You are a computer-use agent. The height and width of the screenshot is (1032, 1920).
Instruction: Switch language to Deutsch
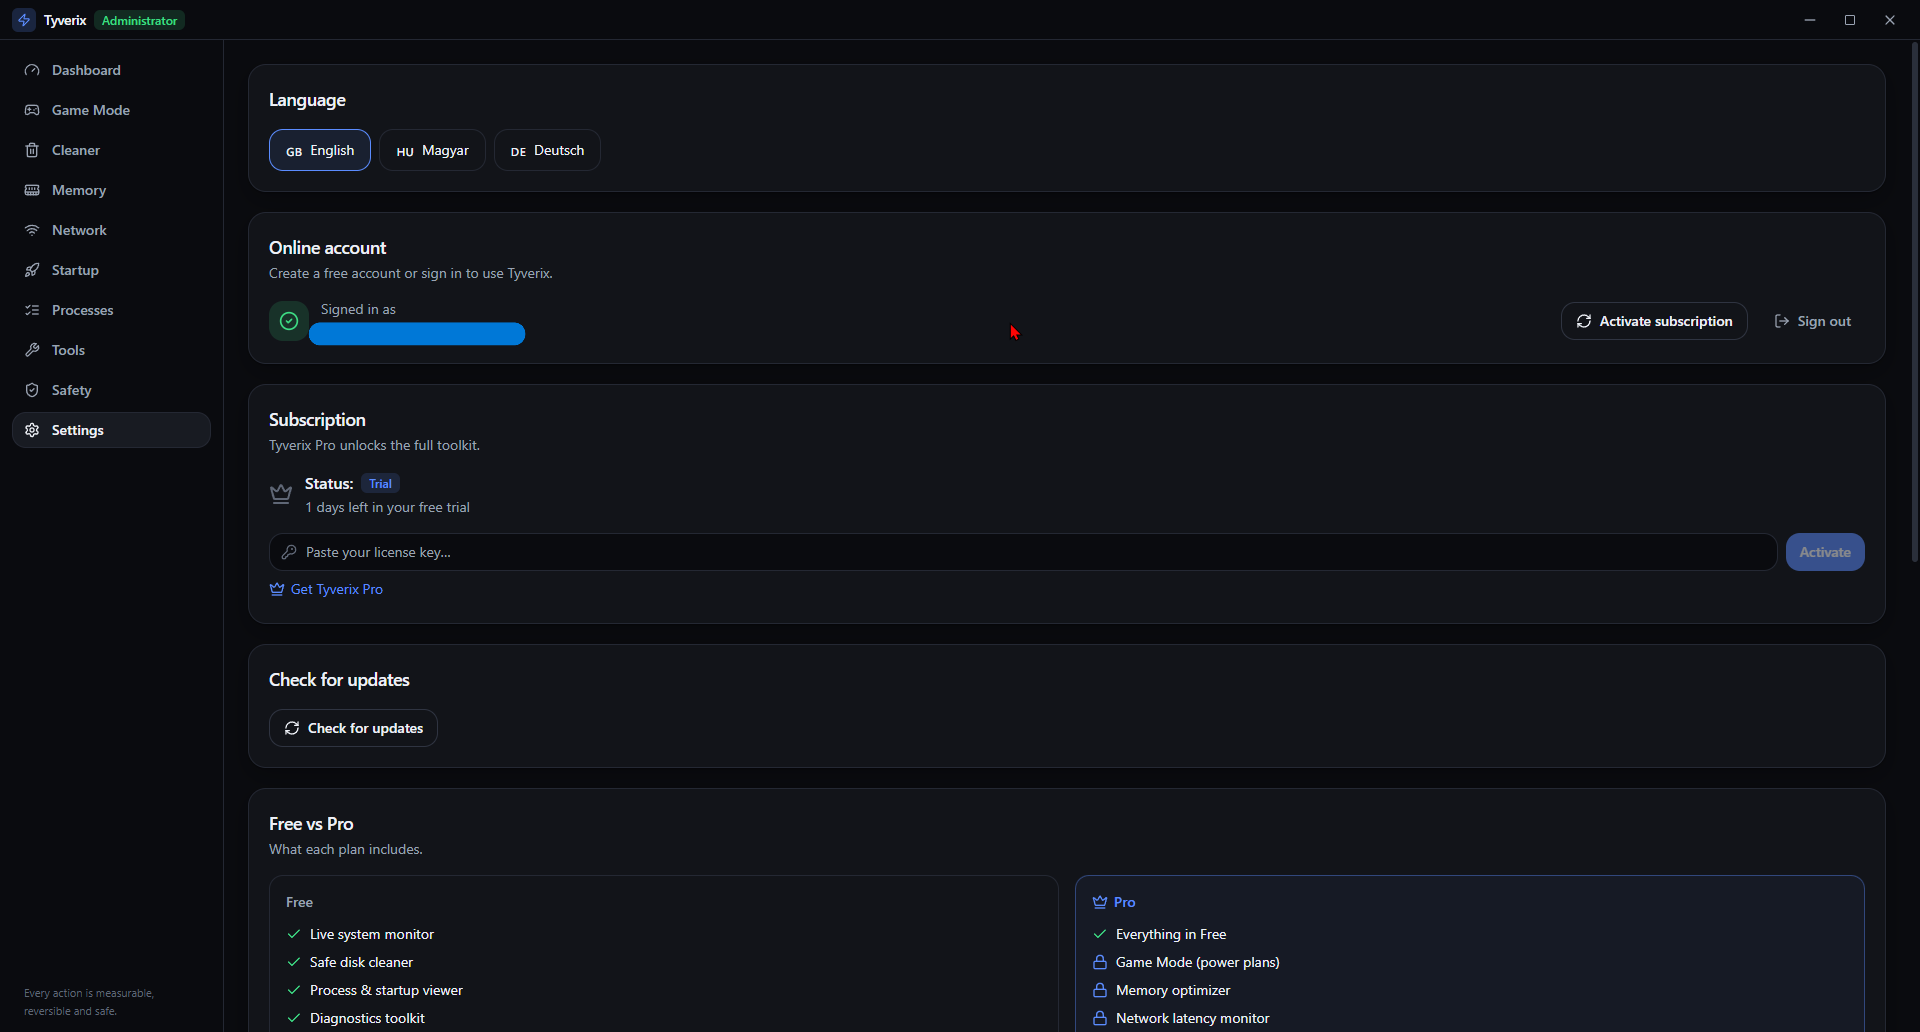pyautogui.click(x=547, y=150)
